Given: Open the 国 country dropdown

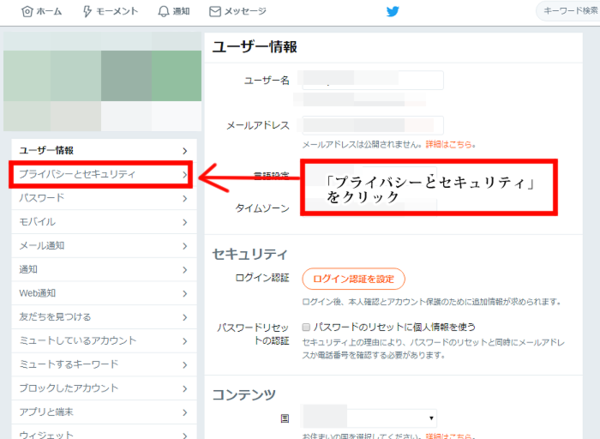Looking at the screenshot, I should tap(369, 418).
